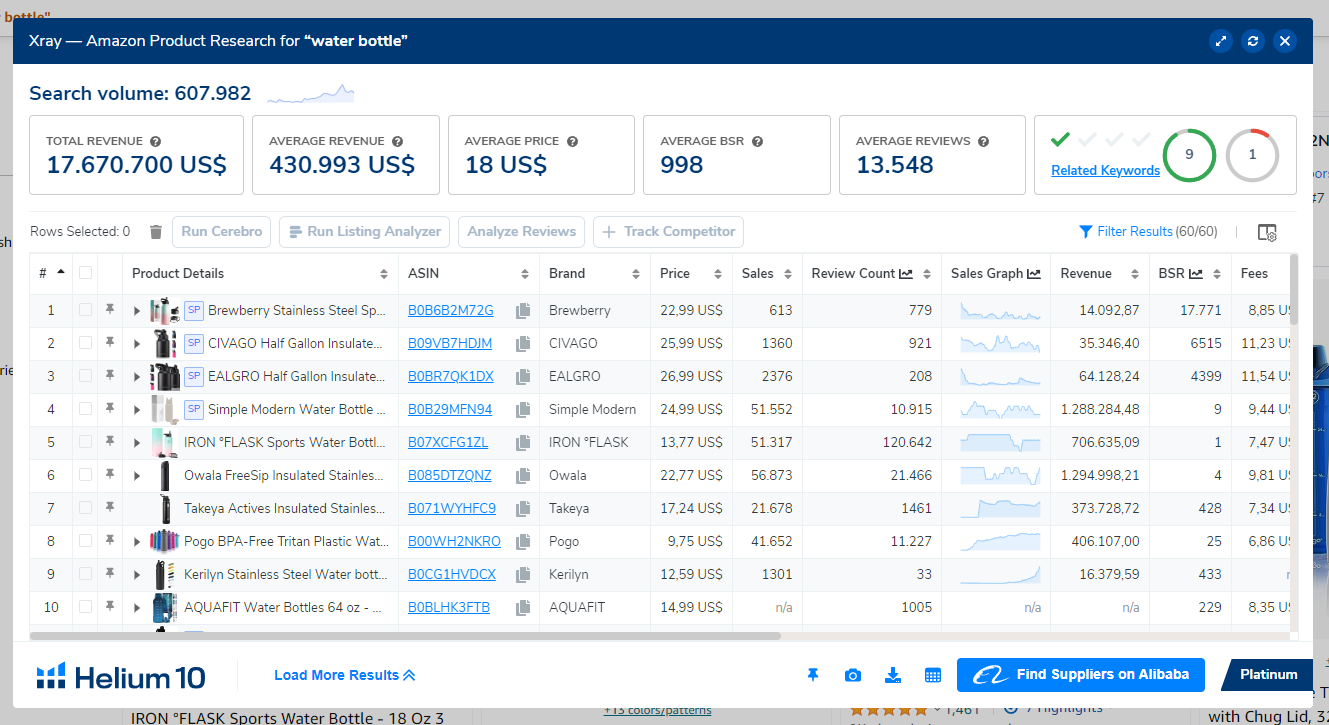Open Filter Results (60/60)

[1148, 232]
